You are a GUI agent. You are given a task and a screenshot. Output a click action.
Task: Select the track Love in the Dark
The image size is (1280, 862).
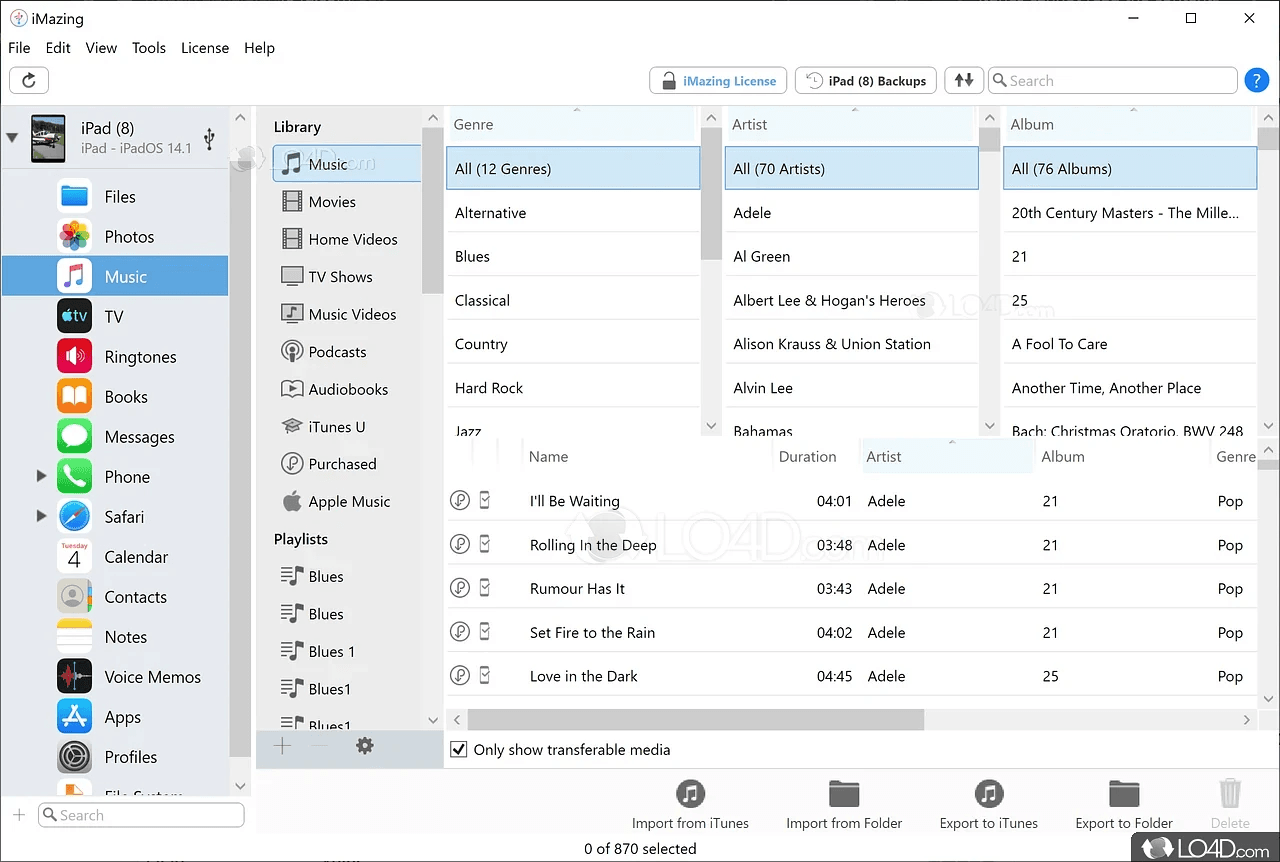click(852, 677)
